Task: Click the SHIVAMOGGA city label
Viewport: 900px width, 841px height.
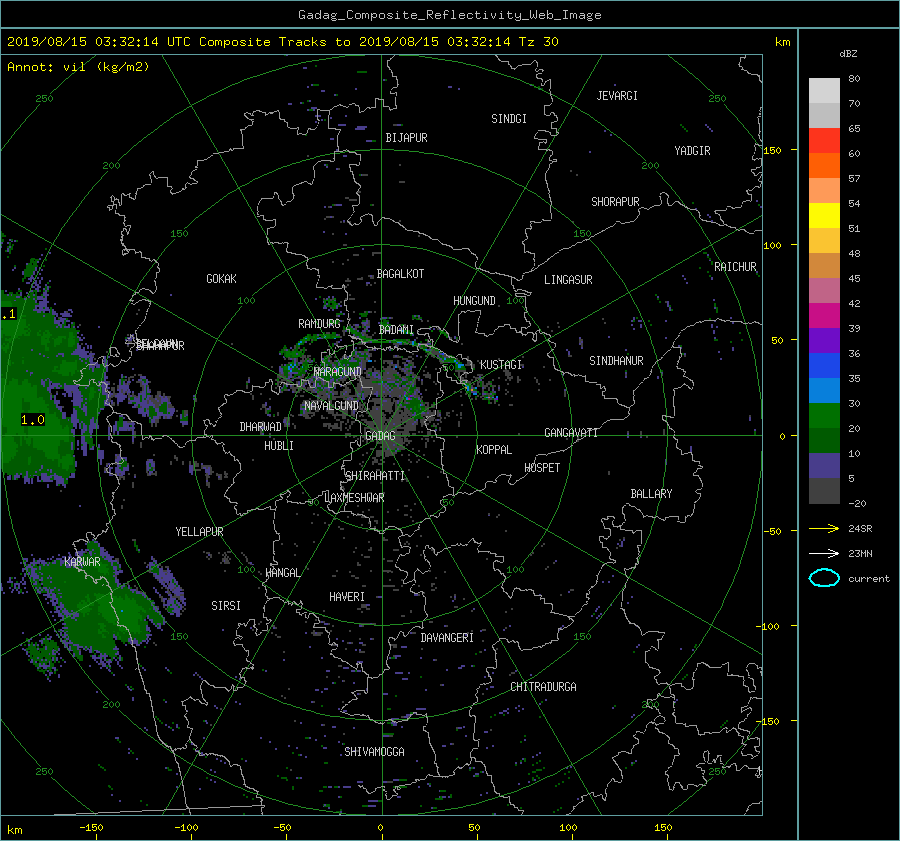Action: click(x=374, y=752)
